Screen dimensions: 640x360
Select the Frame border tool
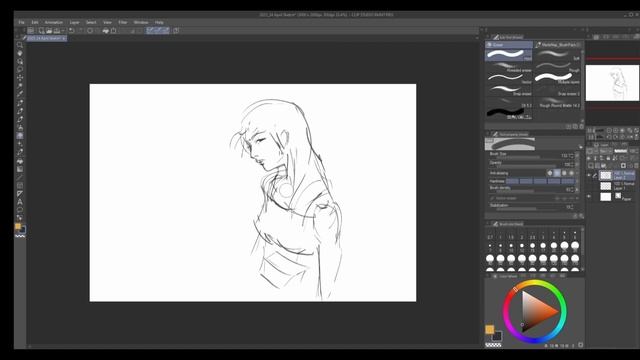(x=20, y=185)
